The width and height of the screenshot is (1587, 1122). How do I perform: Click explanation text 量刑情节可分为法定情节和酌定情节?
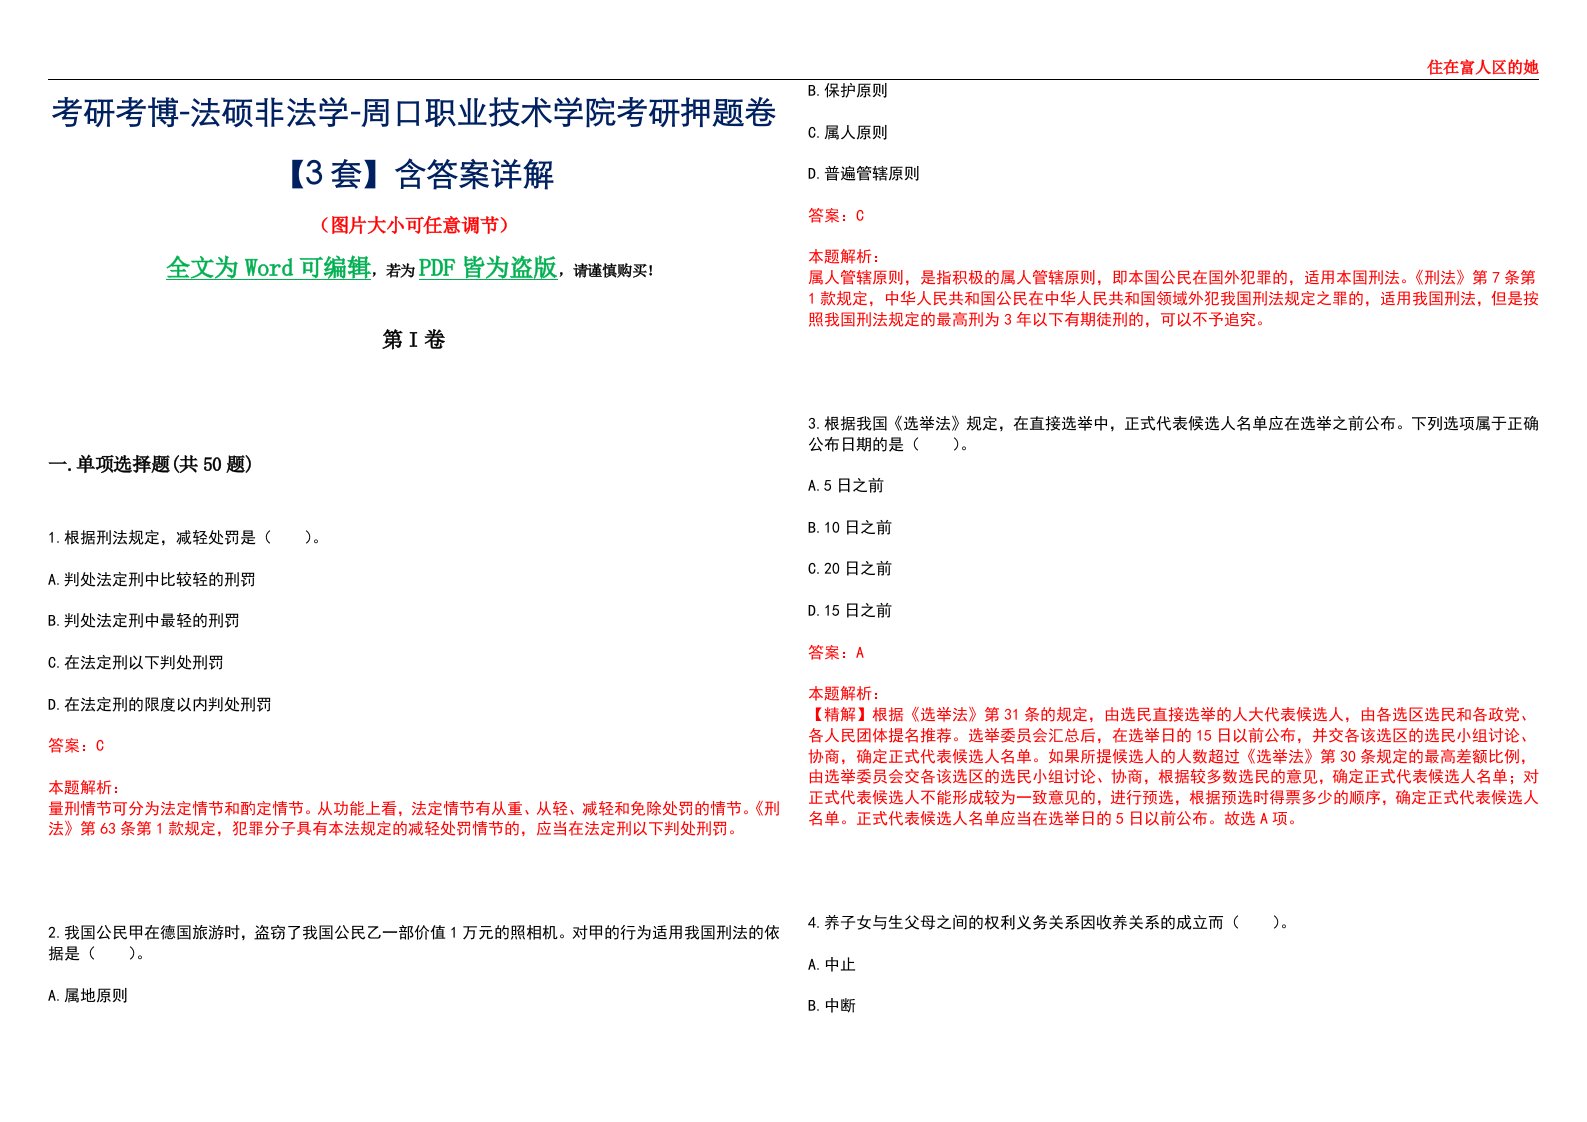click(x=413, y=819)
